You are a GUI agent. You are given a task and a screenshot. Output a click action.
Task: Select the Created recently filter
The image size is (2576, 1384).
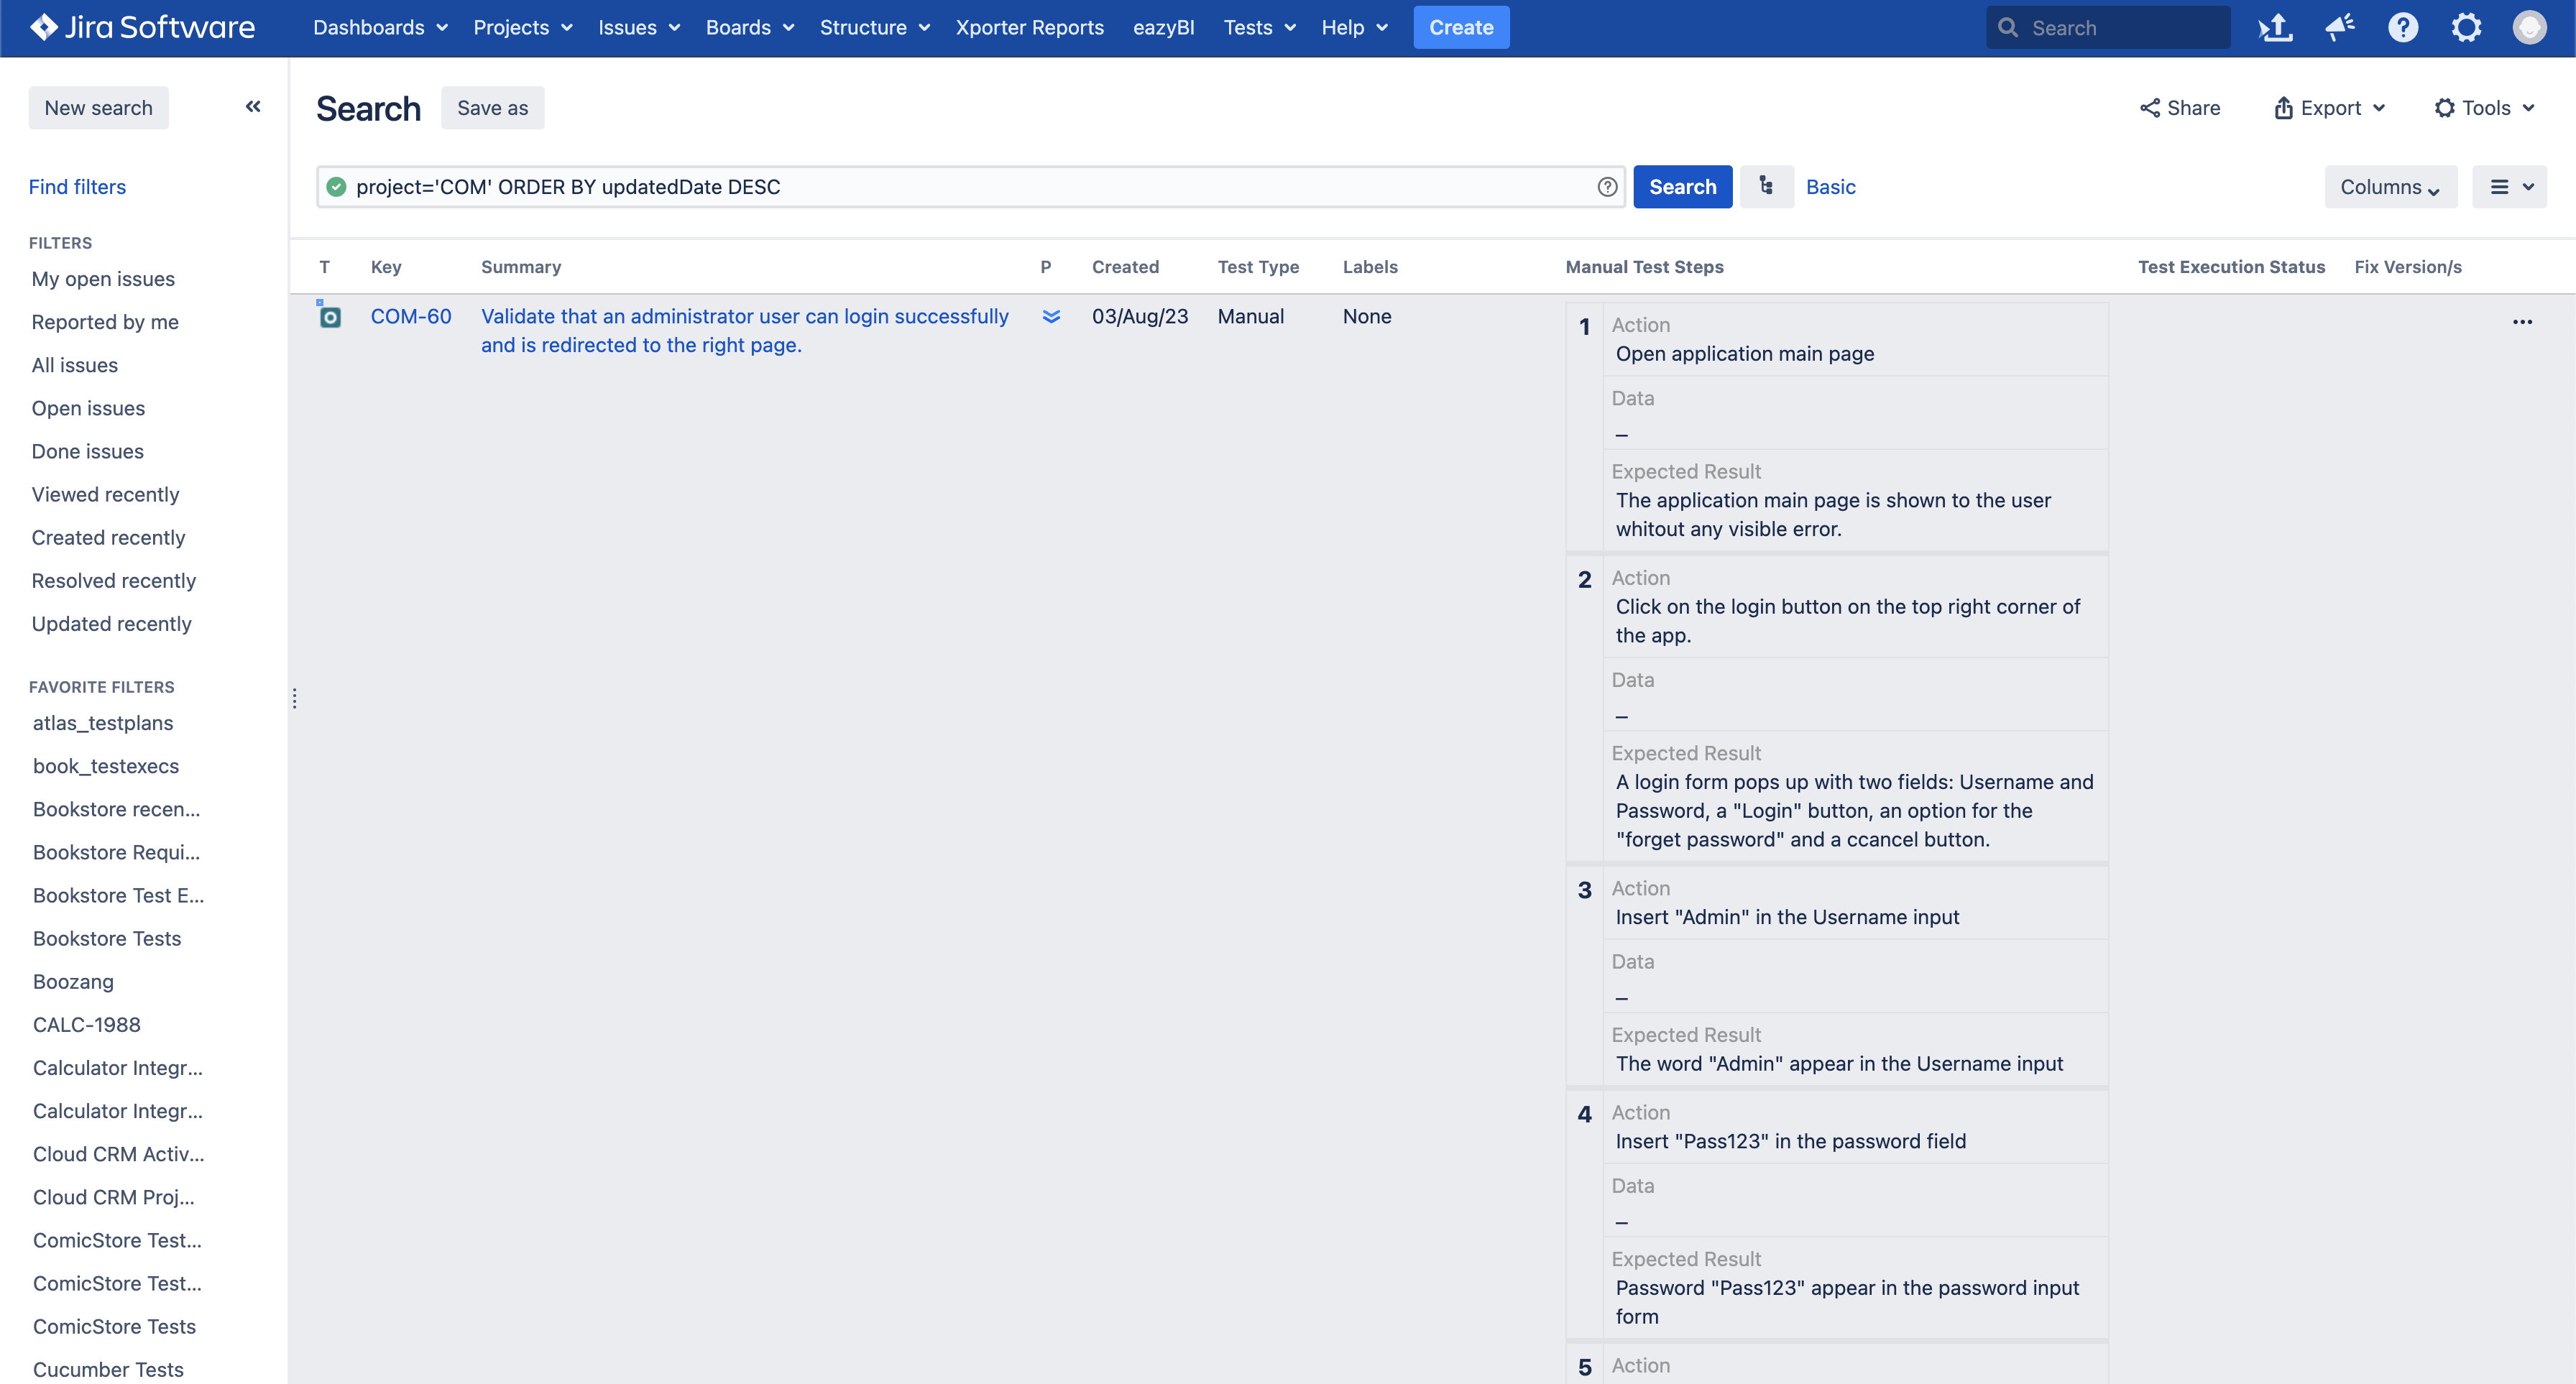pos(108,537)
